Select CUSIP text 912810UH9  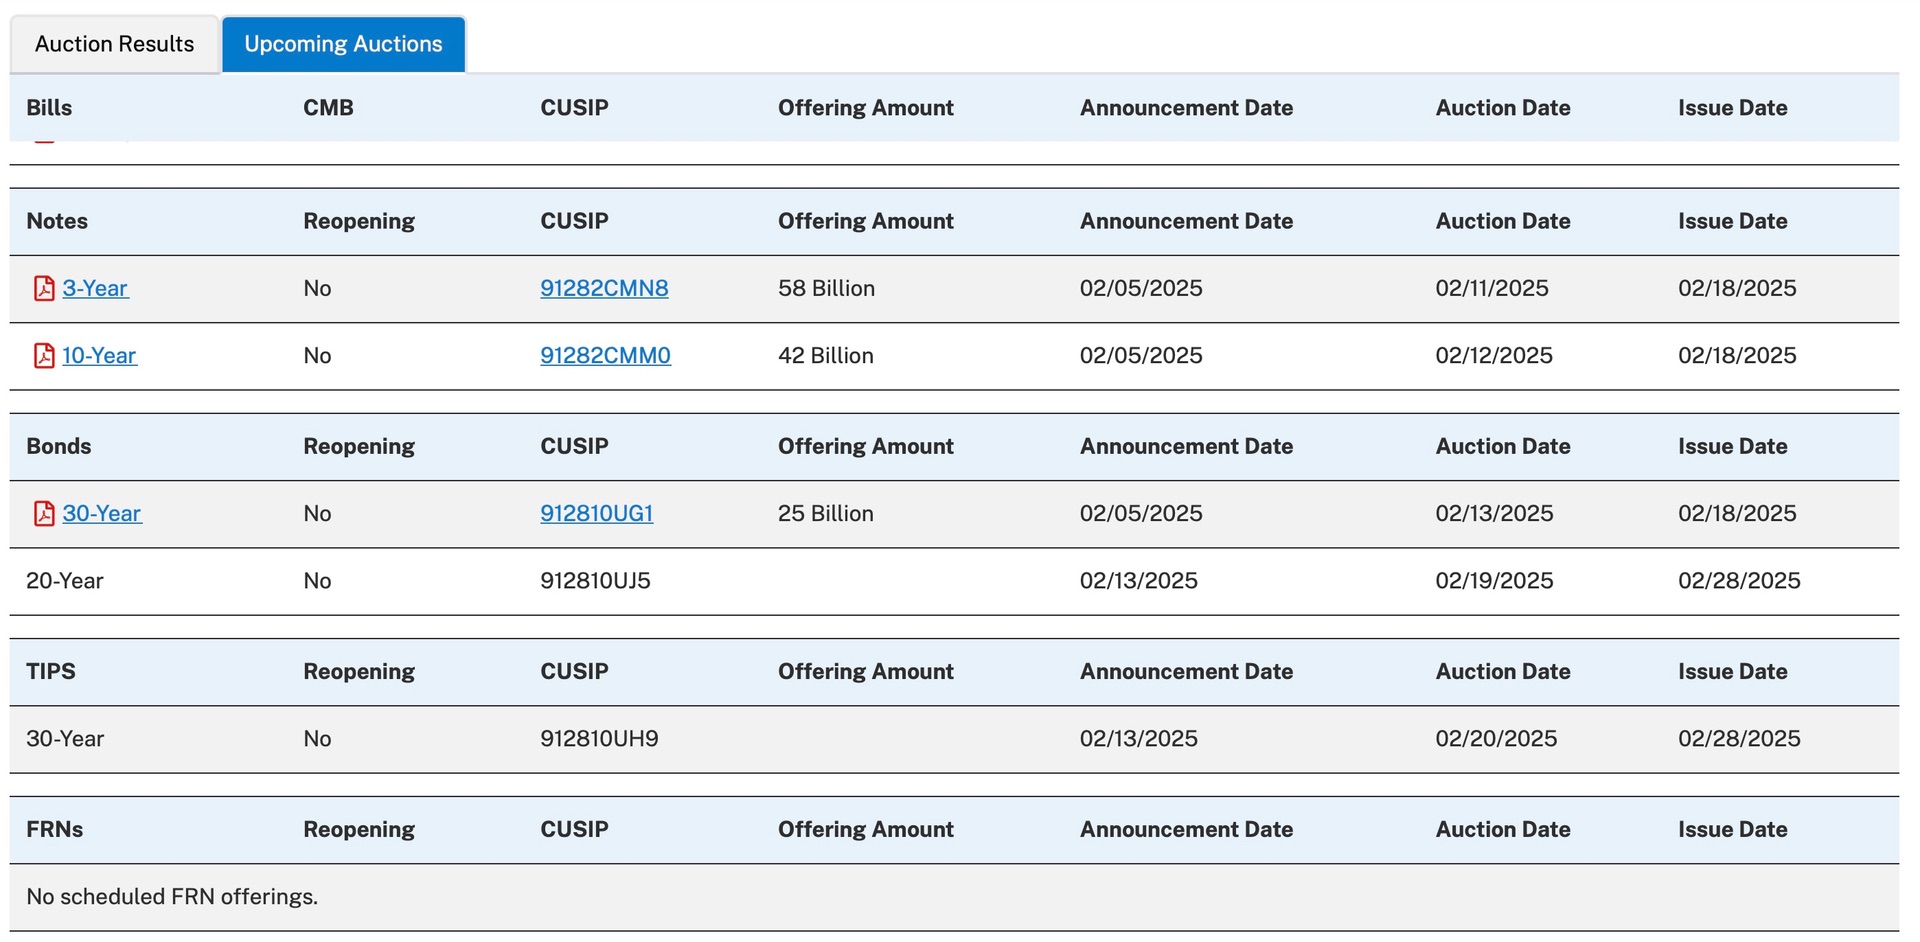click(x=599, y=739)
